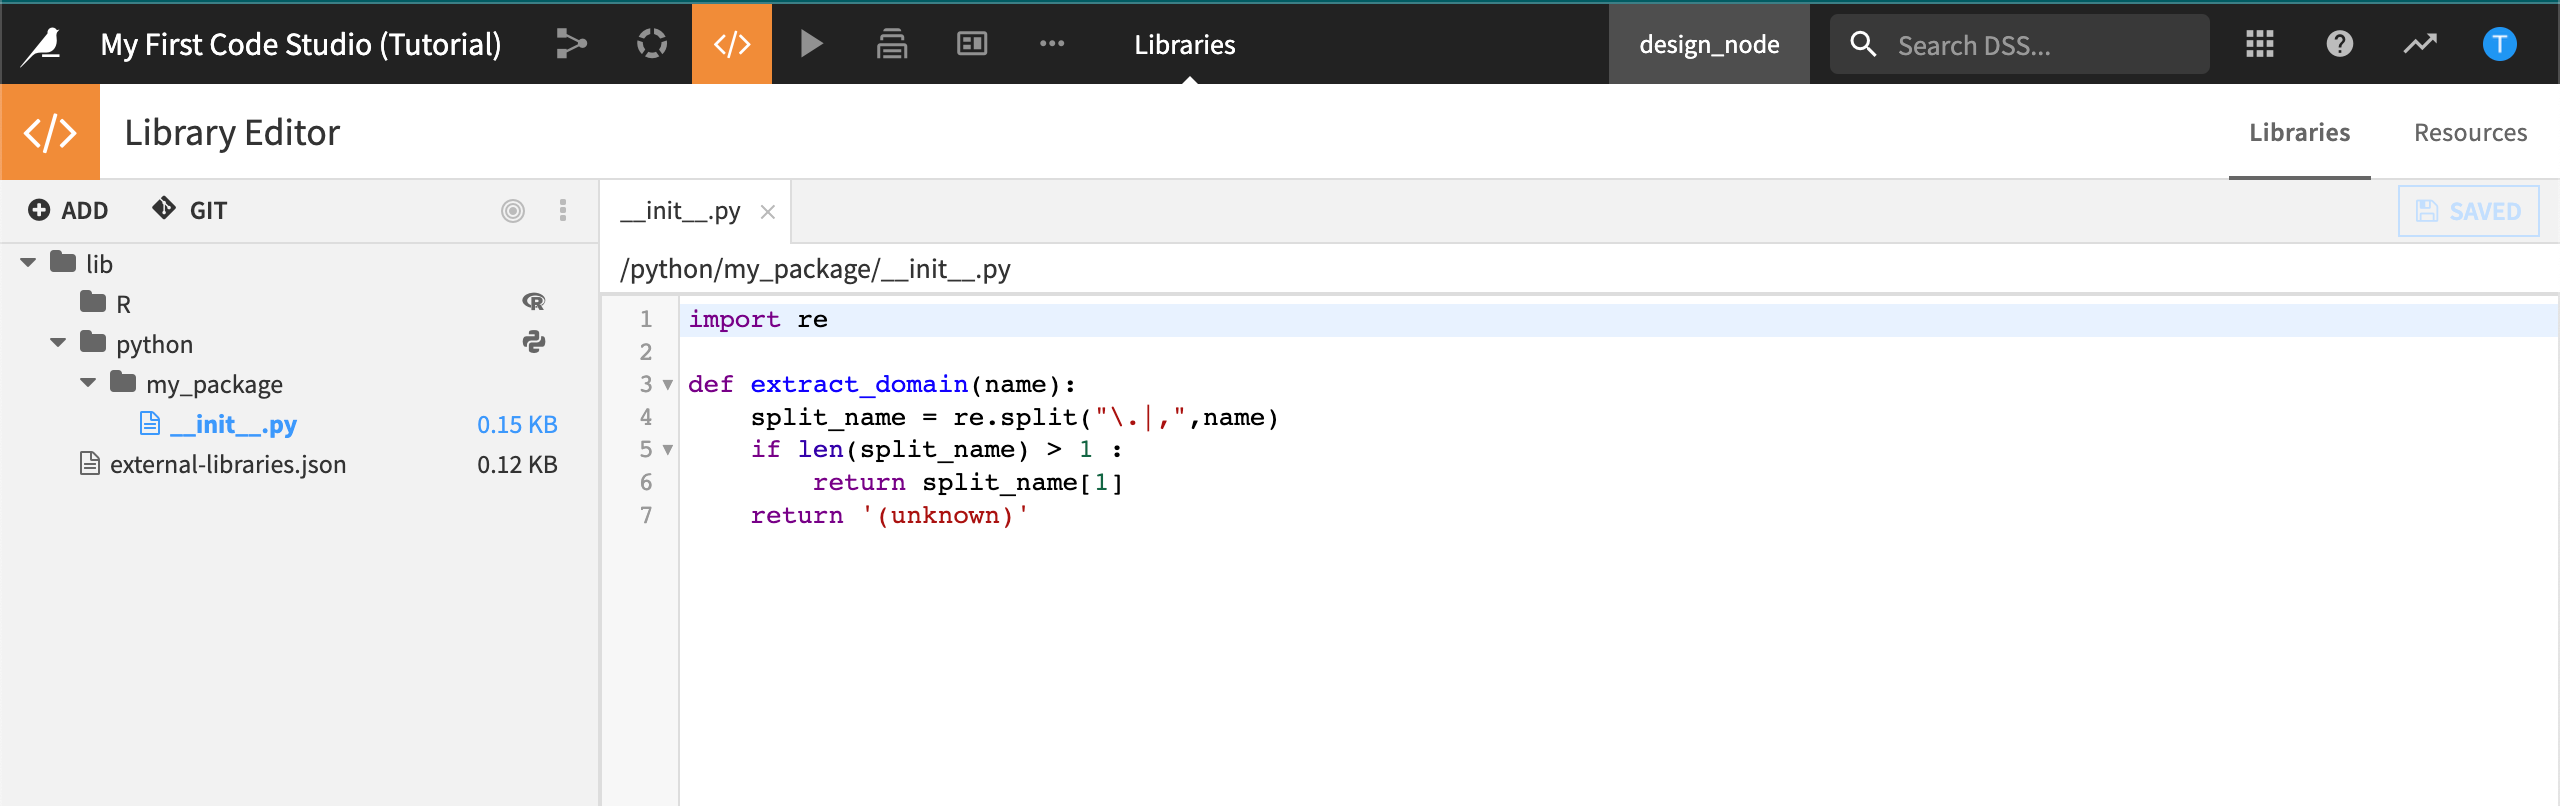Viewport: 2560px width, 806px height.
Task: Click the magnifier search icon
Action: pos(1863,44)
